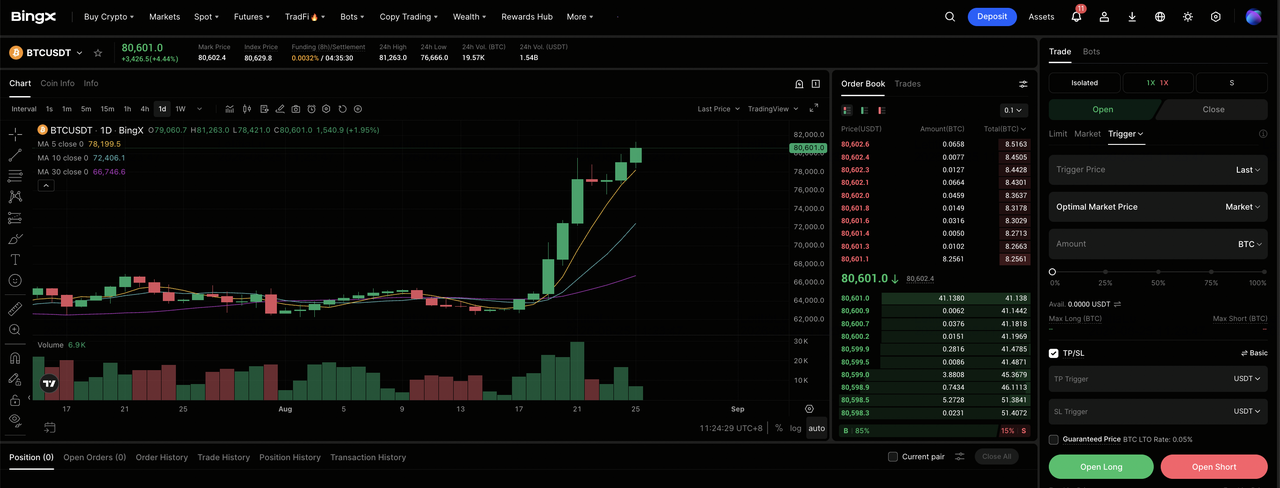The width and height of the screenshot is (1280, 488).
Task: Open the Last Price dropdown
Action: (717, 109)
